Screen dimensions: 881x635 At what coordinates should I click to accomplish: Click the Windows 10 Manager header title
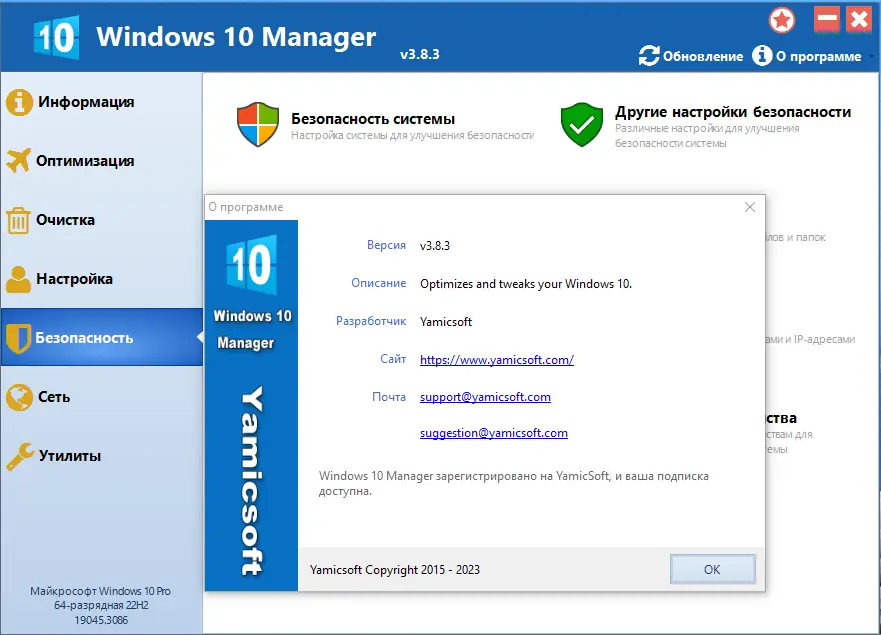click(236, 37)
